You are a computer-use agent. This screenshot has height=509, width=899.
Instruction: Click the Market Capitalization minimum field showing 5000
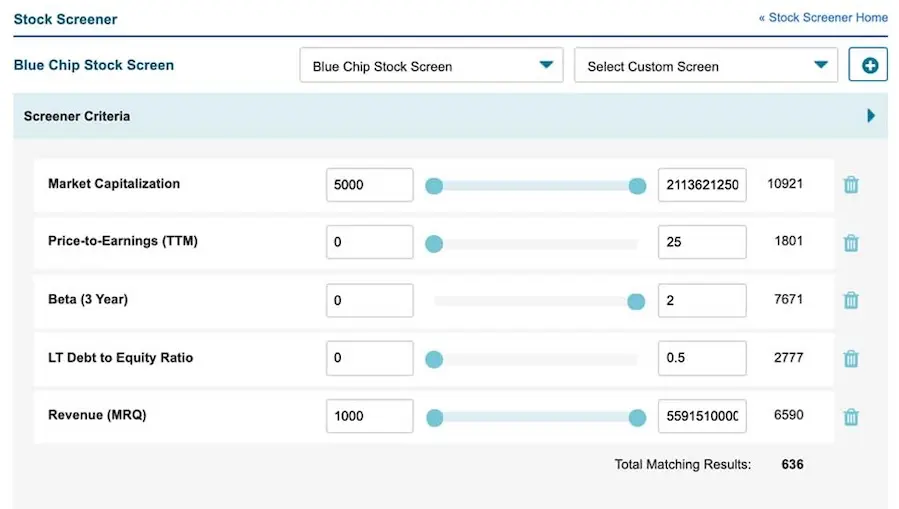[x=369, y=185]
